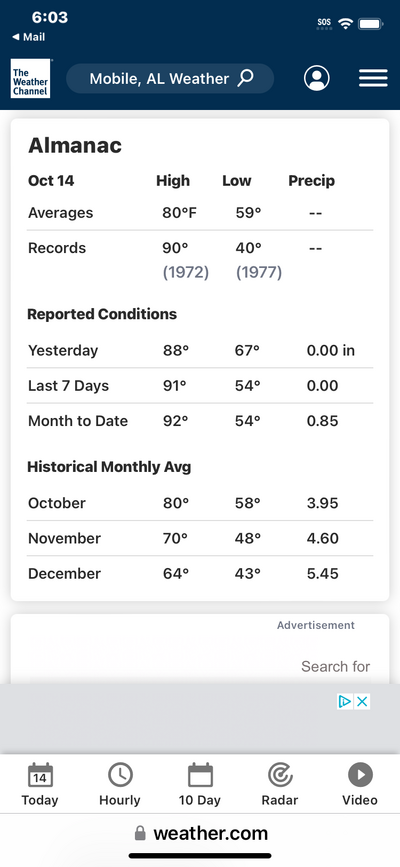Viewport: 400px width, 867px height.
Task: Tap the Mobile, AL Weather search field
Action: point(170,79)
